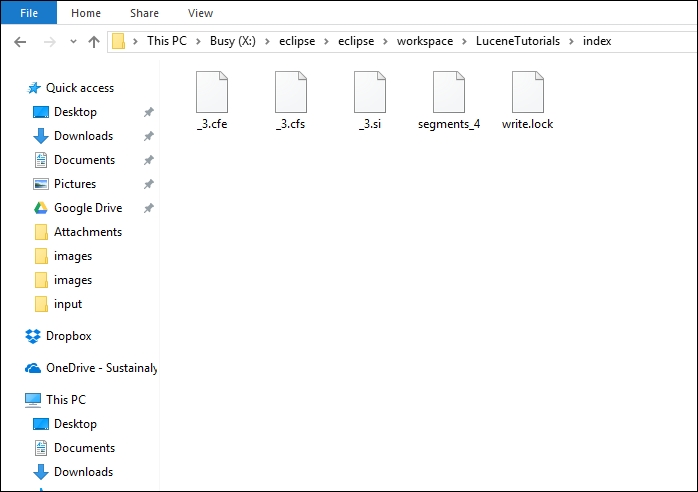Click the Up one level arrow
This screenshot has height=492, width=698.
[94, 42]
